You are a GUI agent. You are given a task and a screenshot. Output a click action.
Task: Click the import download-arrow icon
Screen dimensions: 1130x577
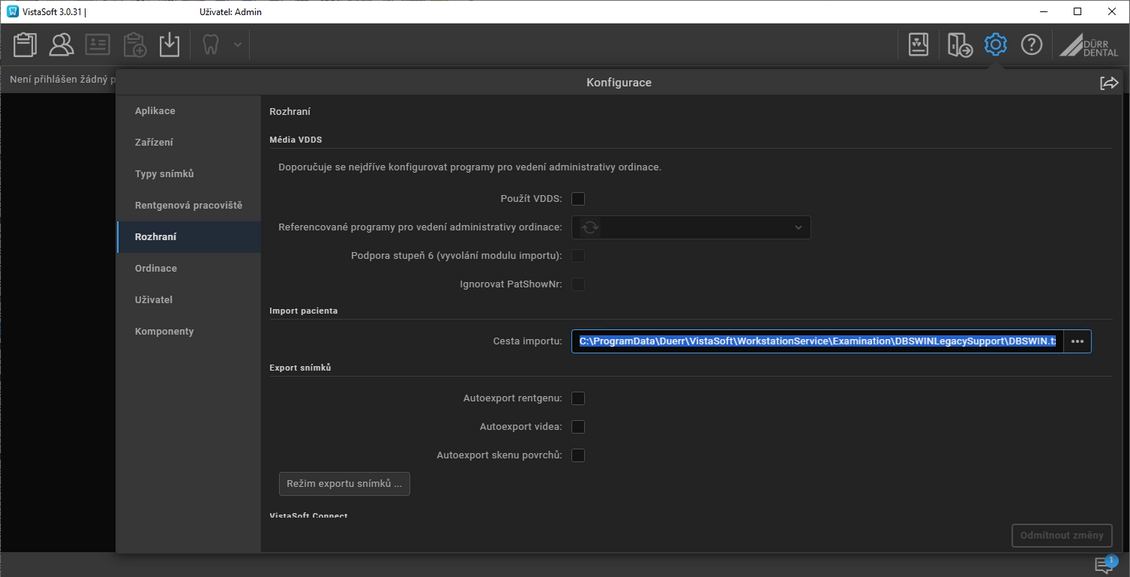tap(169, 45)
